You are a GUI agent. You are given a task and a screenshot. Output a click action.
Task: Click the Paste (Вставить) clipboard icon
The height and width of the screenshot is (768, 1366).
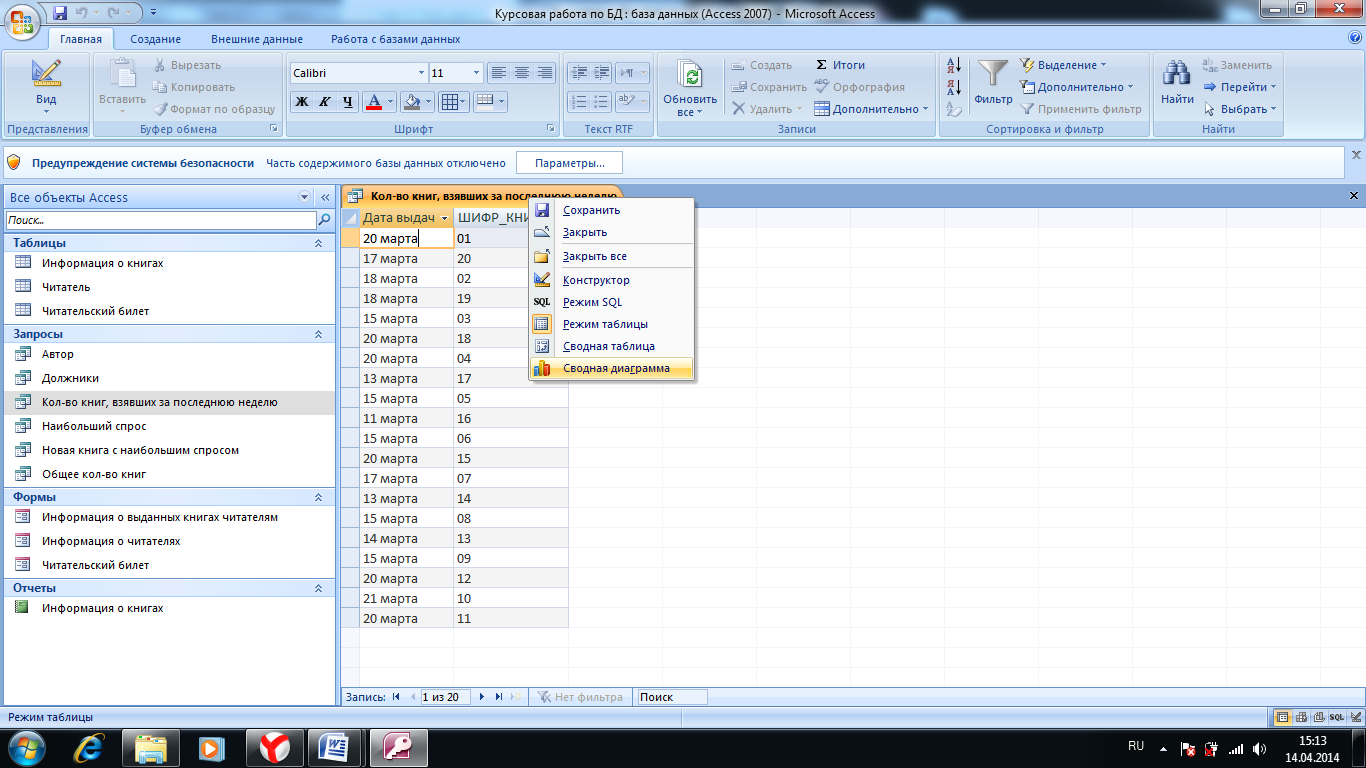(123, 84)
